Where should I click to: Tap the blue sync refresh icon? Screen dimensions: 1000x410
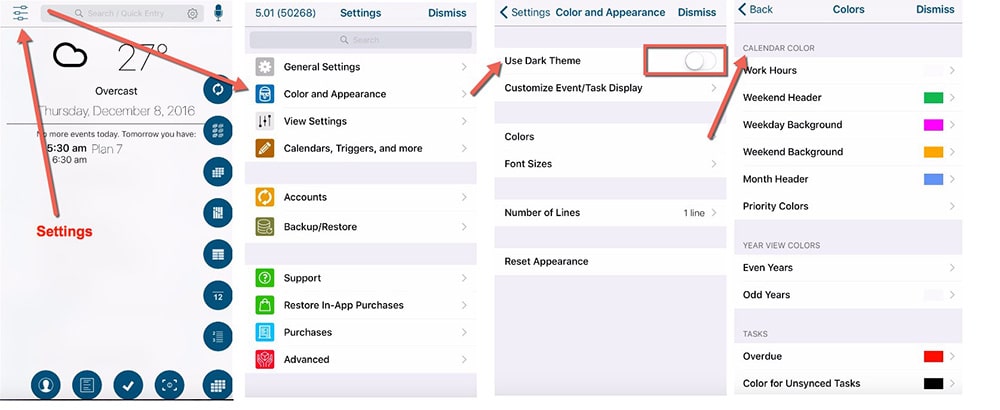point(217,88)
